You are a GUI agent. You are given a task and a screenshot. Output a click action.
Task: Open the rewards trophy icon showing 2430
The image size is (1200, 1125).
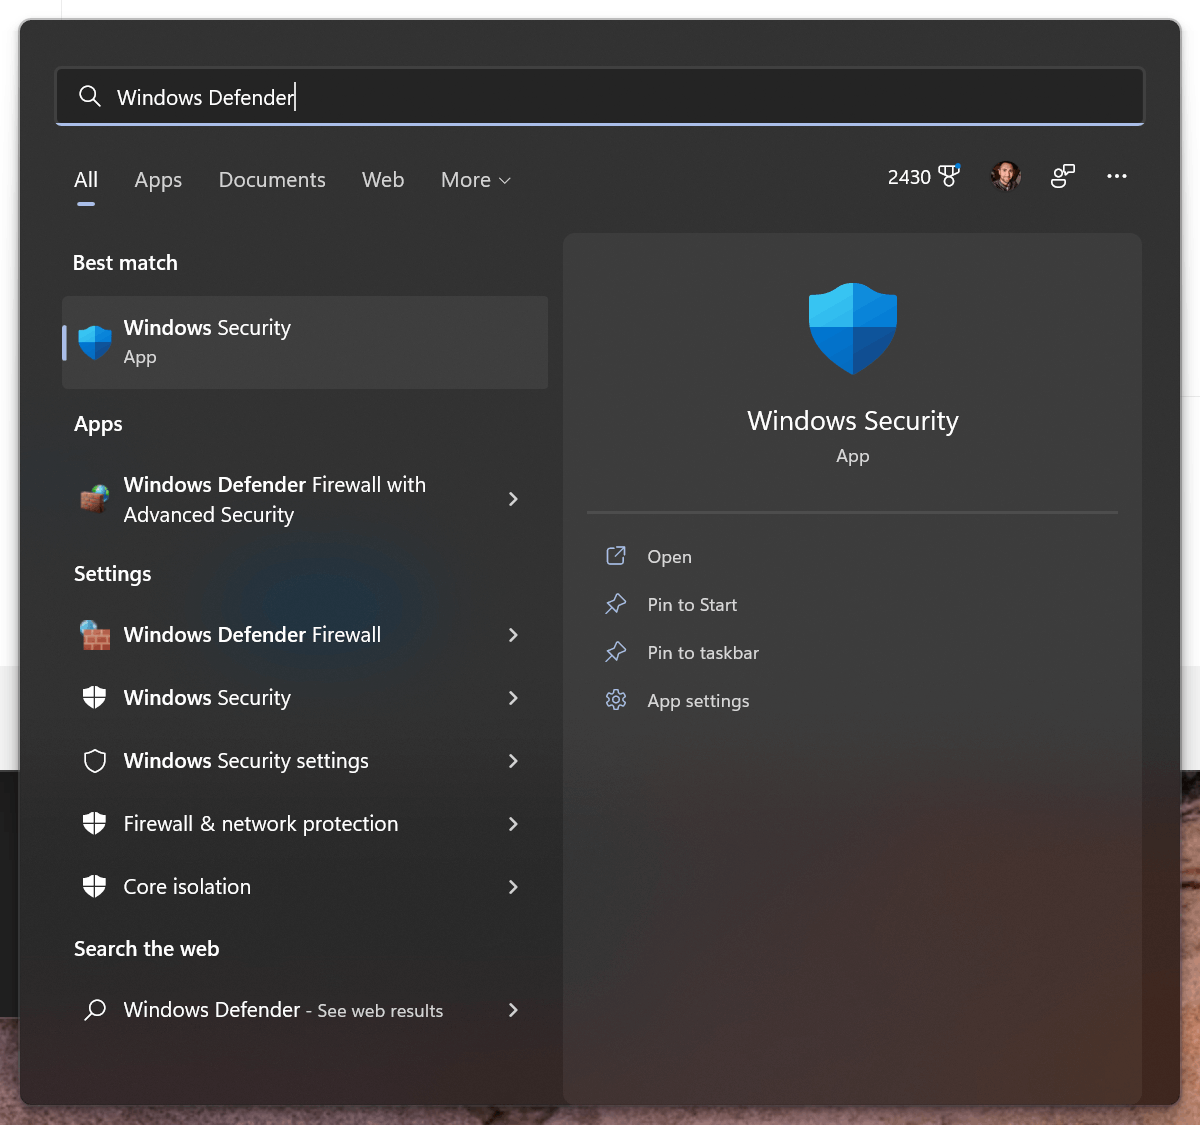click(x=949, y=176)
